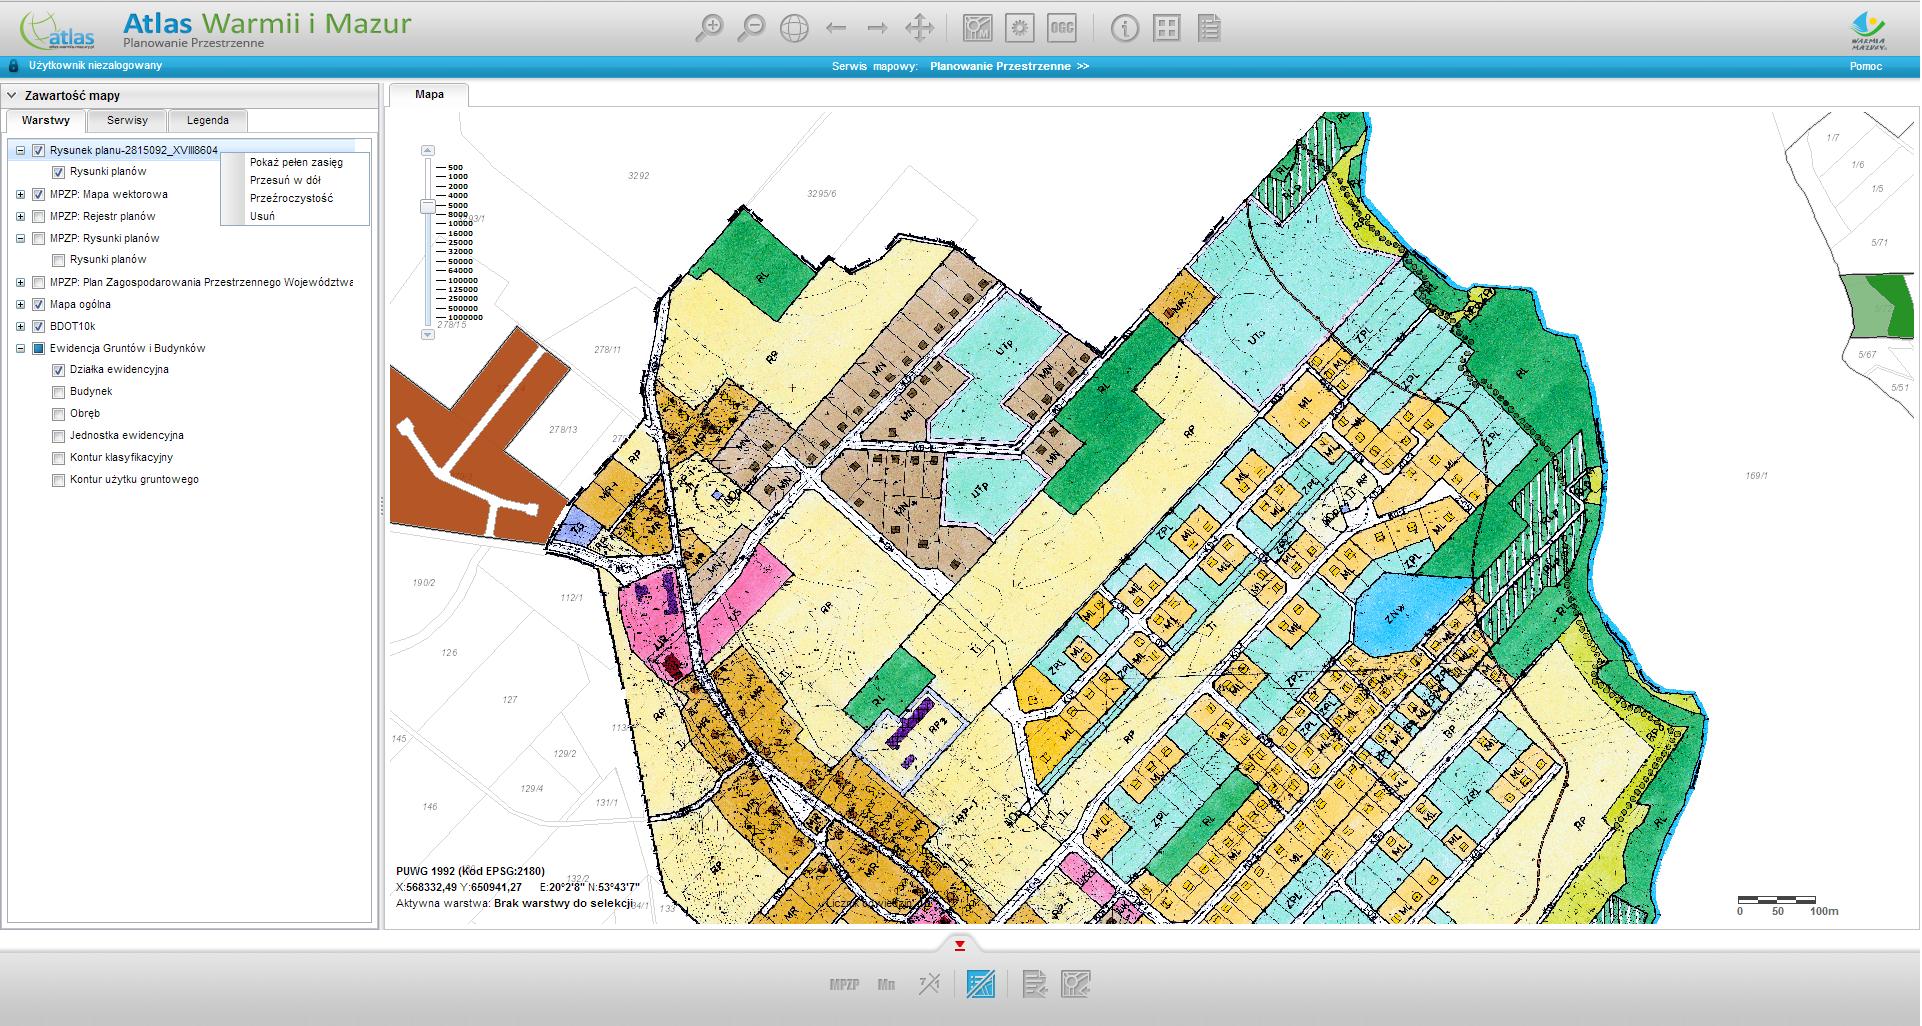Viewport: 1922px width, 1026px height.
Task: Go to next map view arrow
Action: tap(877, 28)
